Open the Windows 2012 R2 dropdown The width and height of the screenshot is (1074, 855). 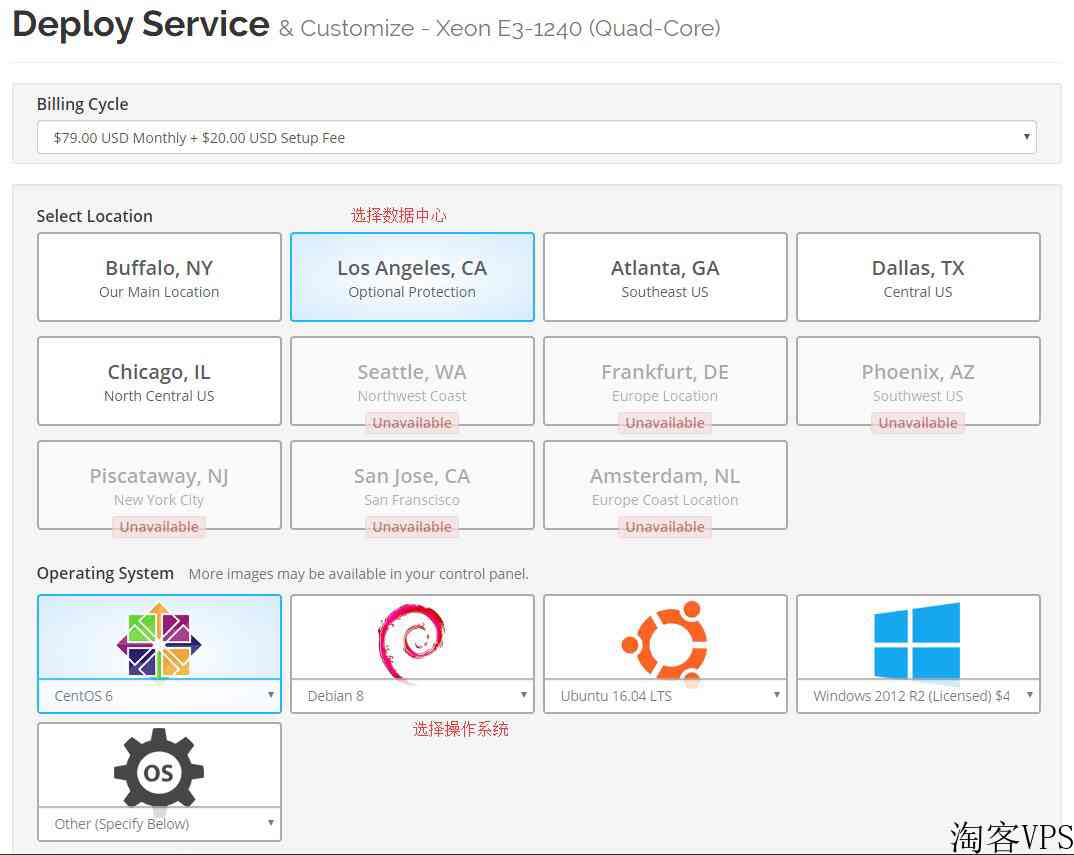(918, 696)
